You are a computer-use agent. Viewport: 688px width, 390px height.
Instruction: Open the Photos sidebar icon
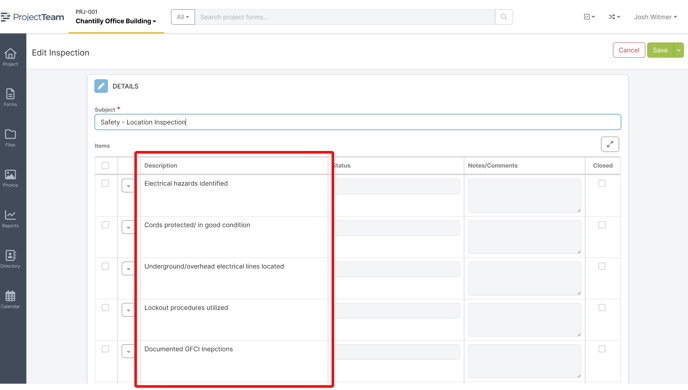pos(11,178)
